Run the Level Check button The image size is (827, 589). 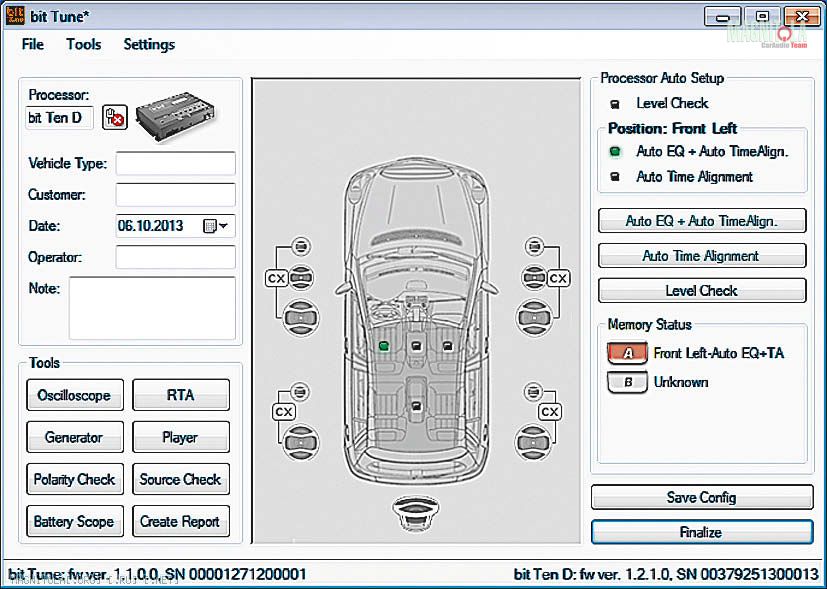point(702,291)
